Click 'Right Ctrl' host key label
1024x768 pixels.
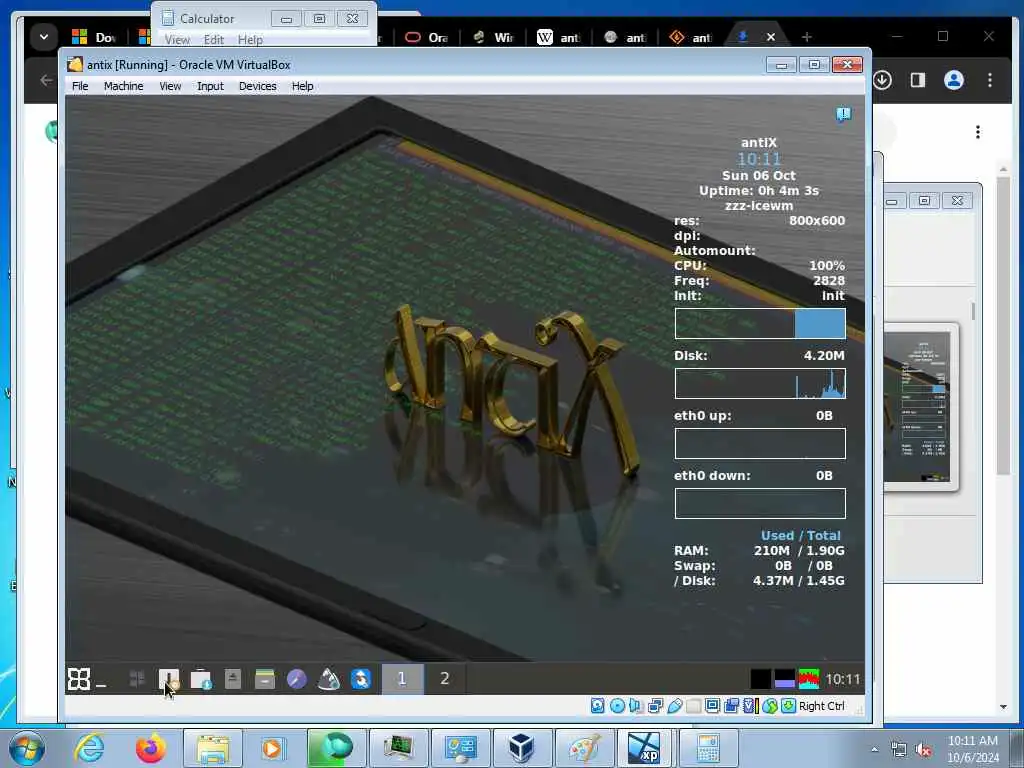(822, 706)
